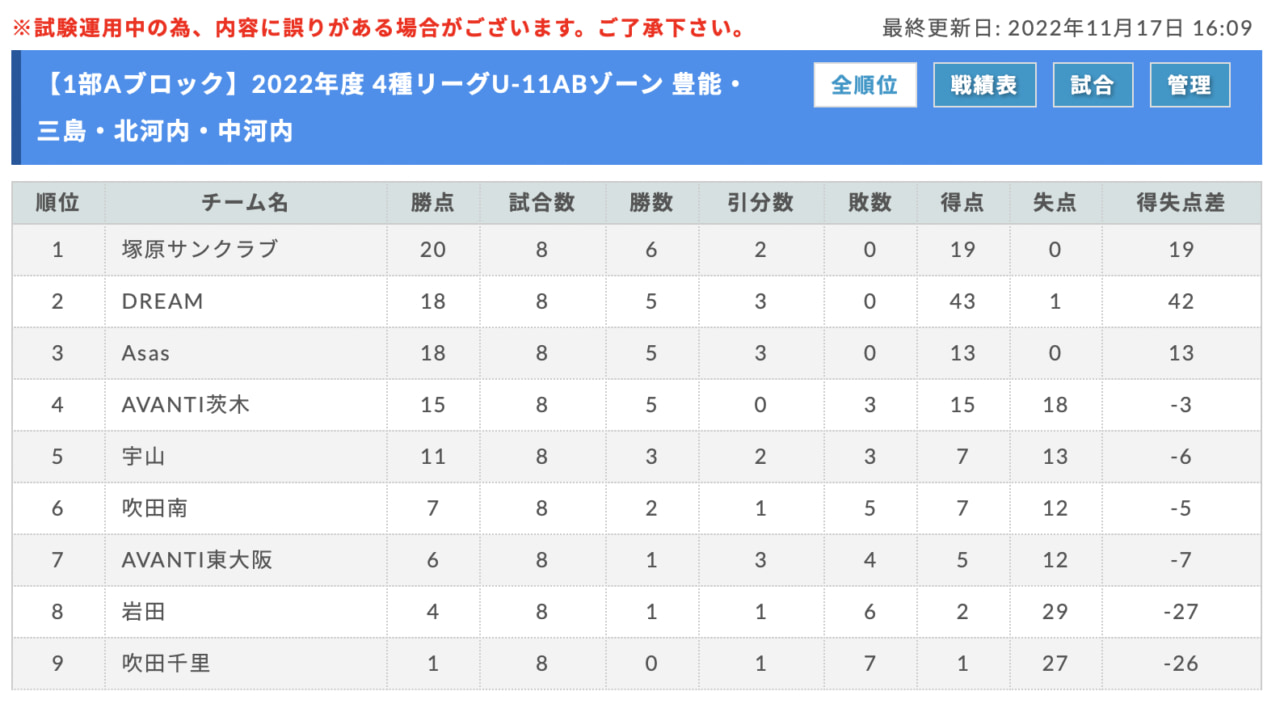The height and width of the screenshot is (708, 1280).
Task: Click the Asas team name
Action: tap(146, 353)
